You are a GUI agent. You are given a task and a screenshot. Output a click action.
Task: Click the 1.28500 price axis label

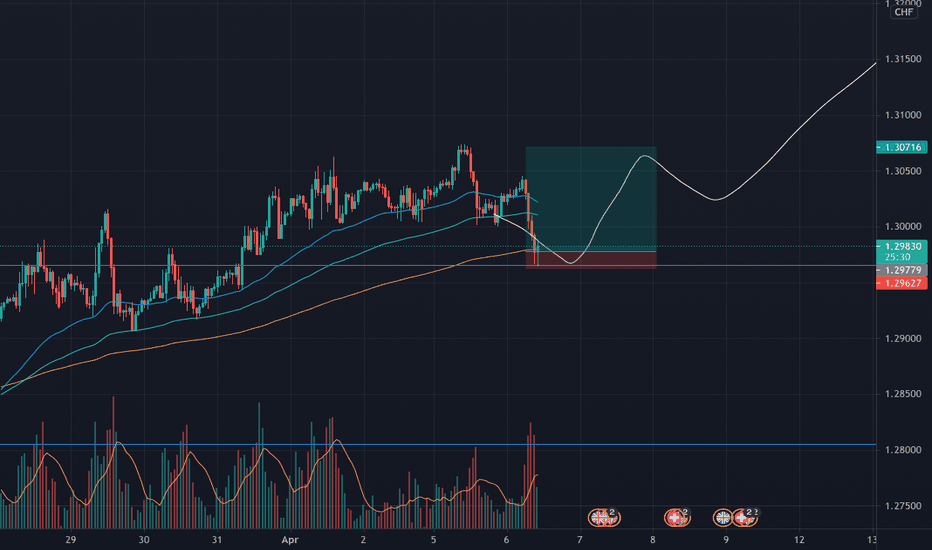coord(903,394)
